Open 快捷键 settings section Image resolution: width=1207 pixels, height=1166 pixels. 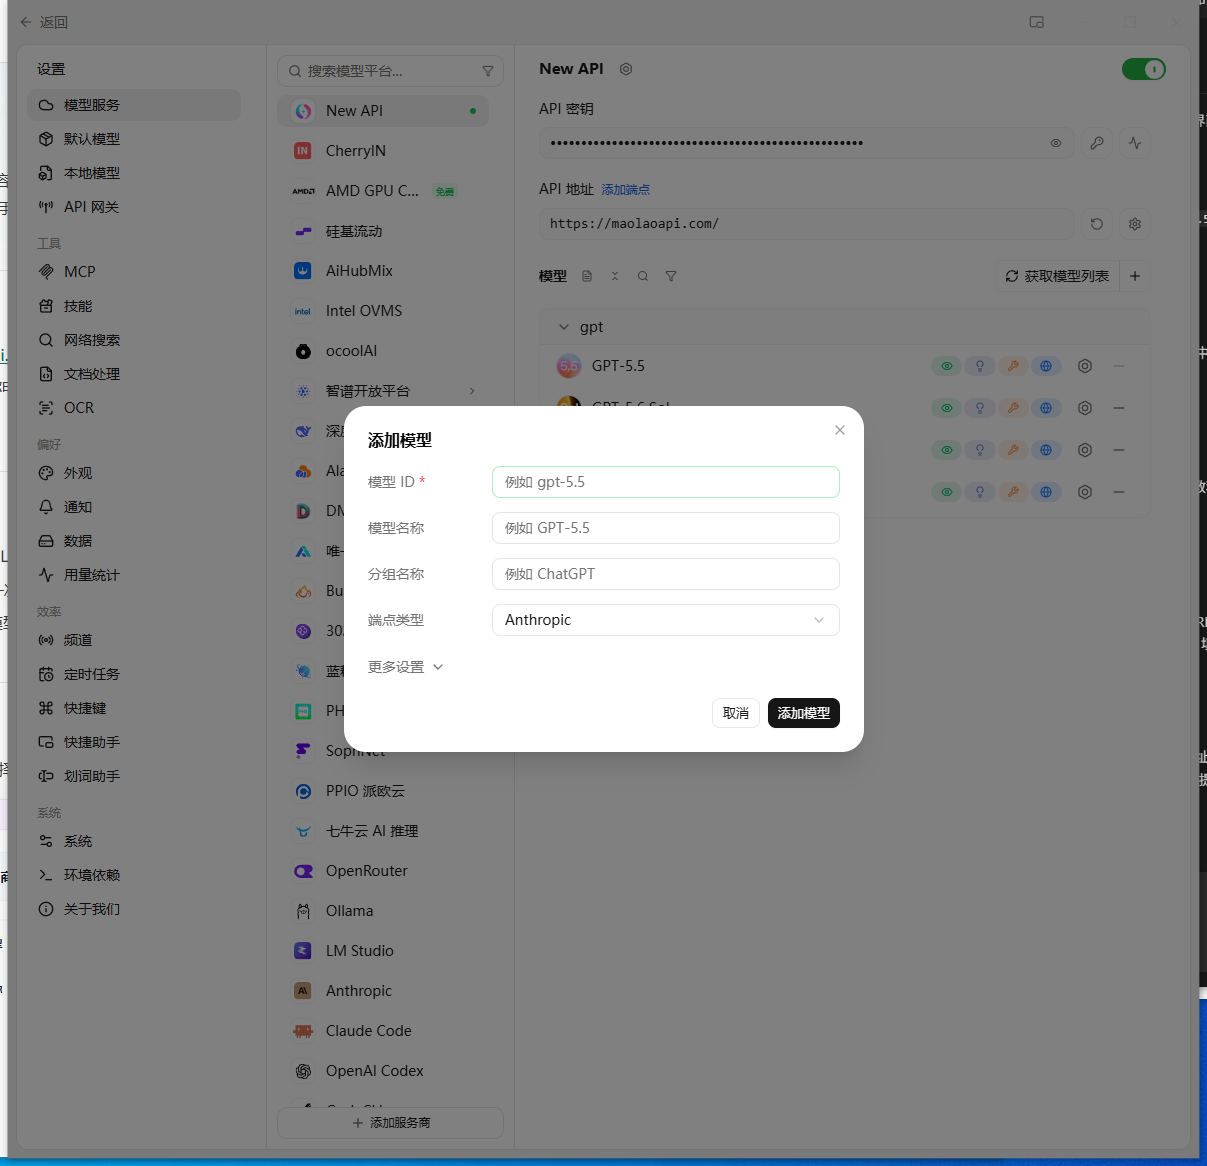[x=134, y=708]
